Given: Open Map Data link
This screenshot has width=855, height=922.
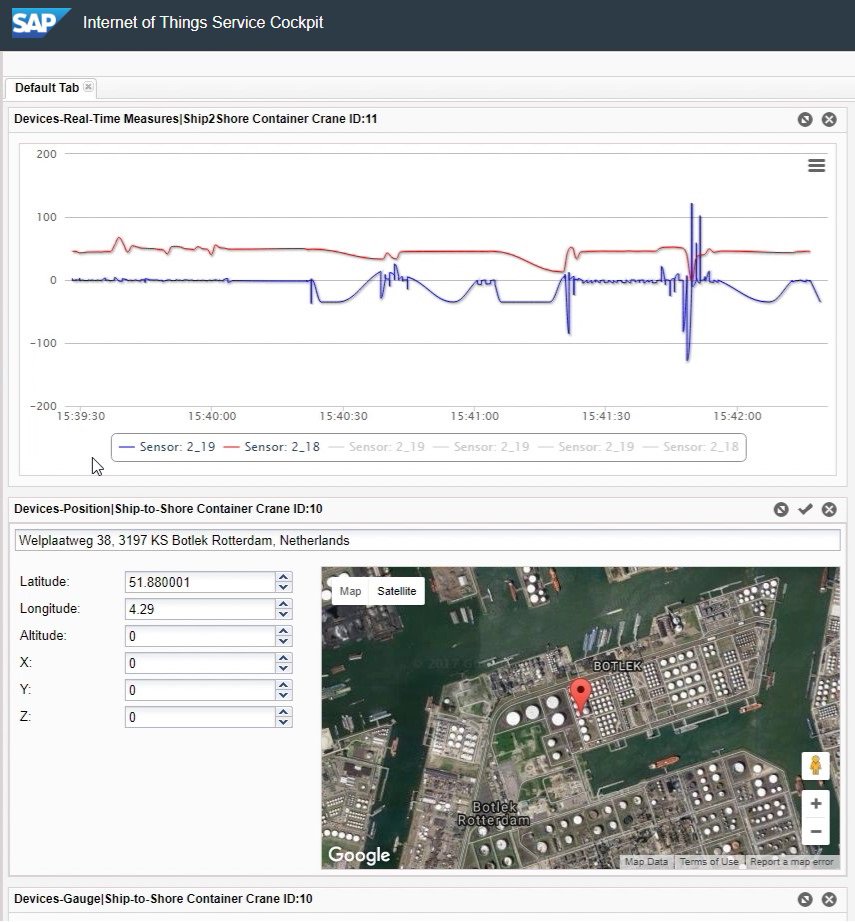Looking at the screenshot, I should (x=646, y=861).
